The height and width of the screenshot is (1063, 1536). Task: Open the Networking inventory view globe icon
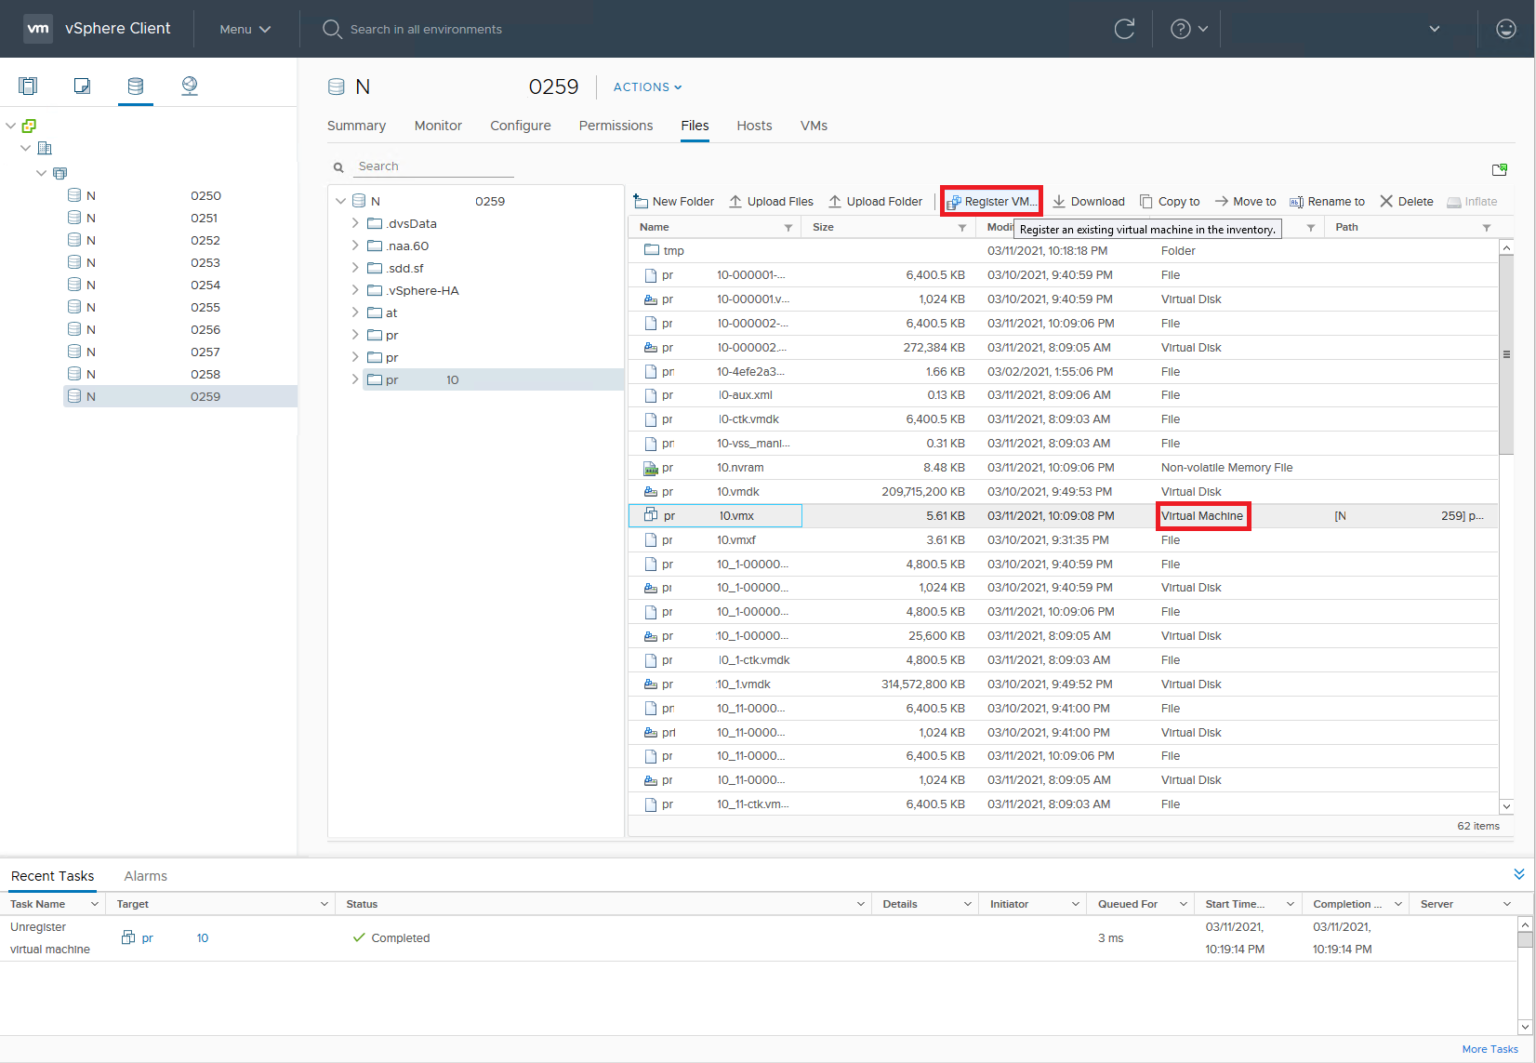pyautogui.click(x=189, y=86)
